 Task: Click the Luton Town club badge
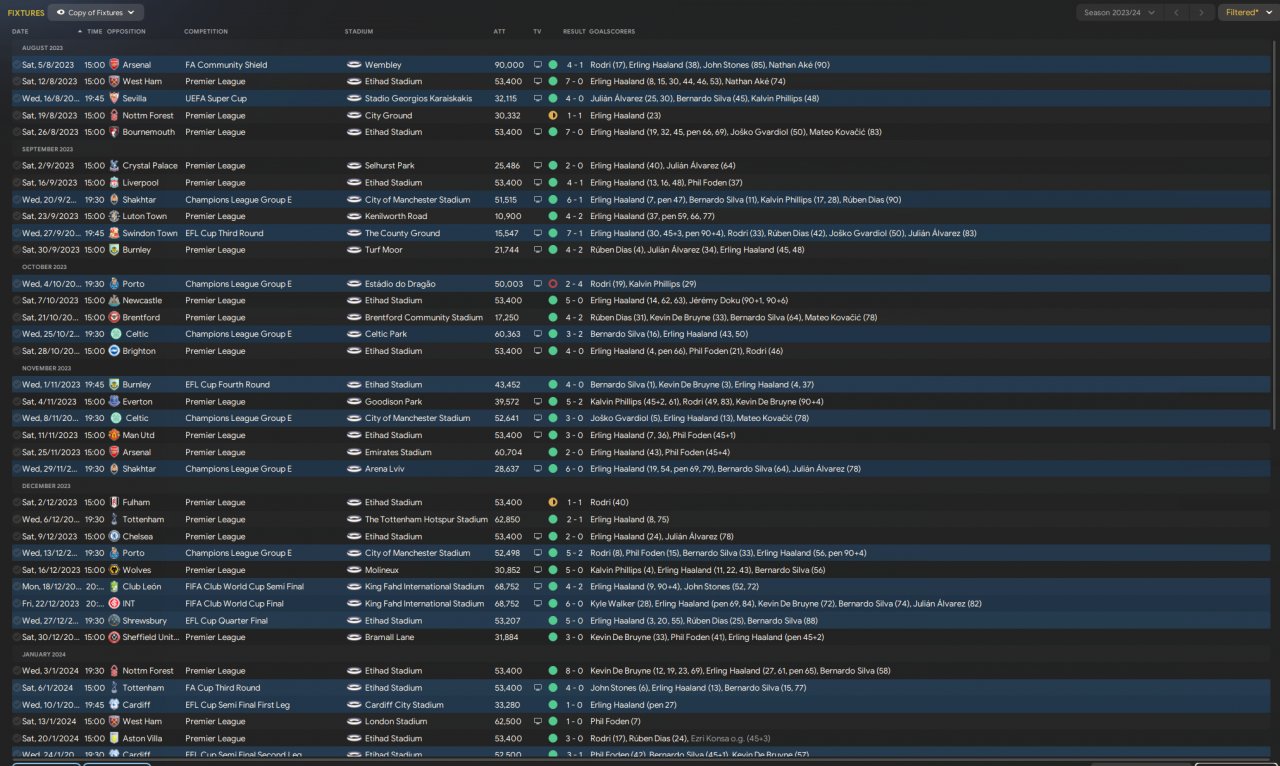[114, 216]
